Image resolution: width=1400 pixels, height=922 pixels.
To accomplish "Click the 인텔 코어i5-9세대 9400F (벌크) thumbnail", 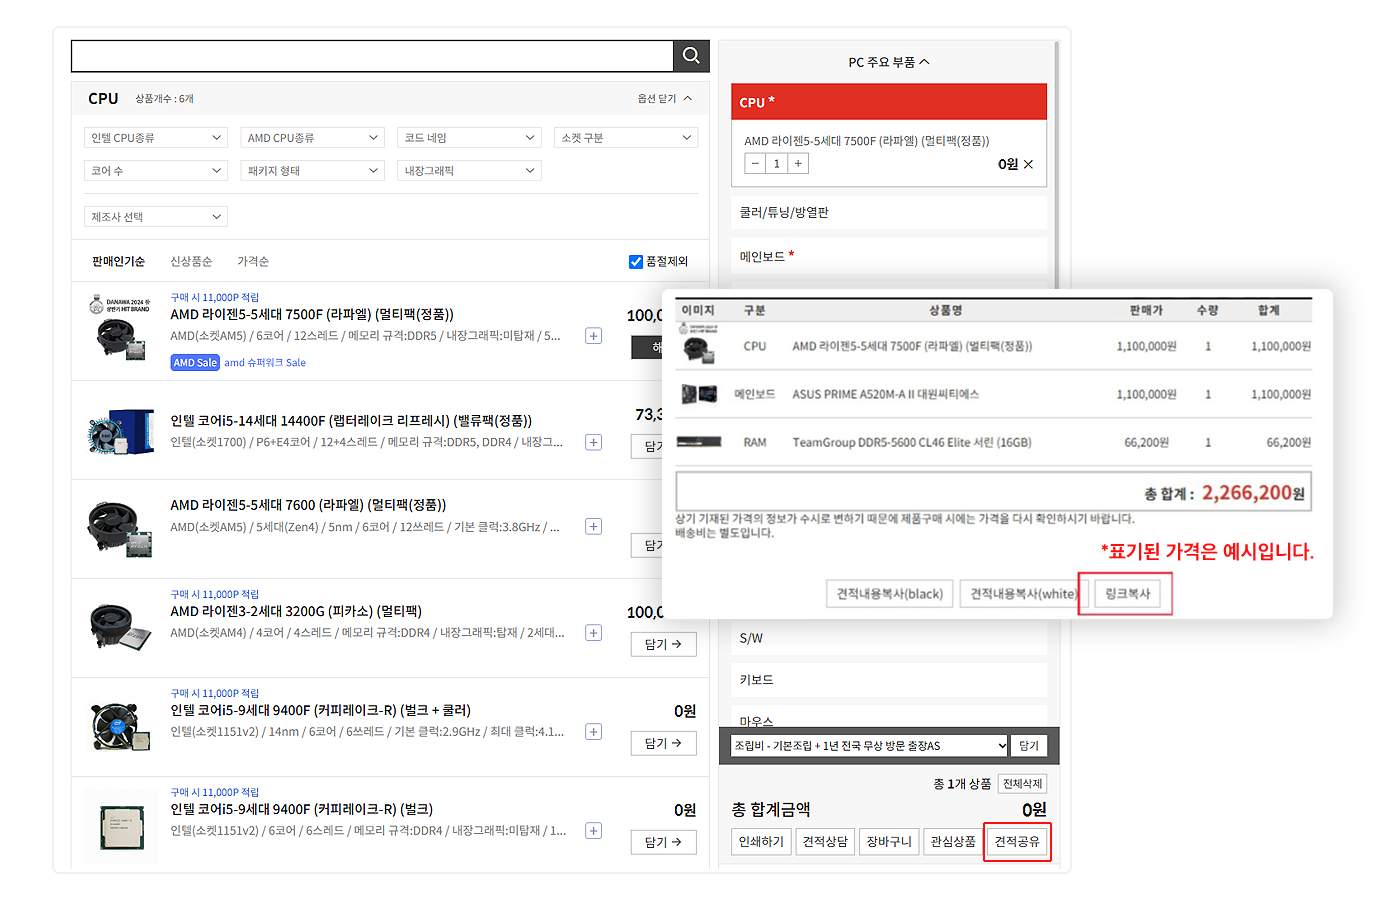I will tap(122, 827).
